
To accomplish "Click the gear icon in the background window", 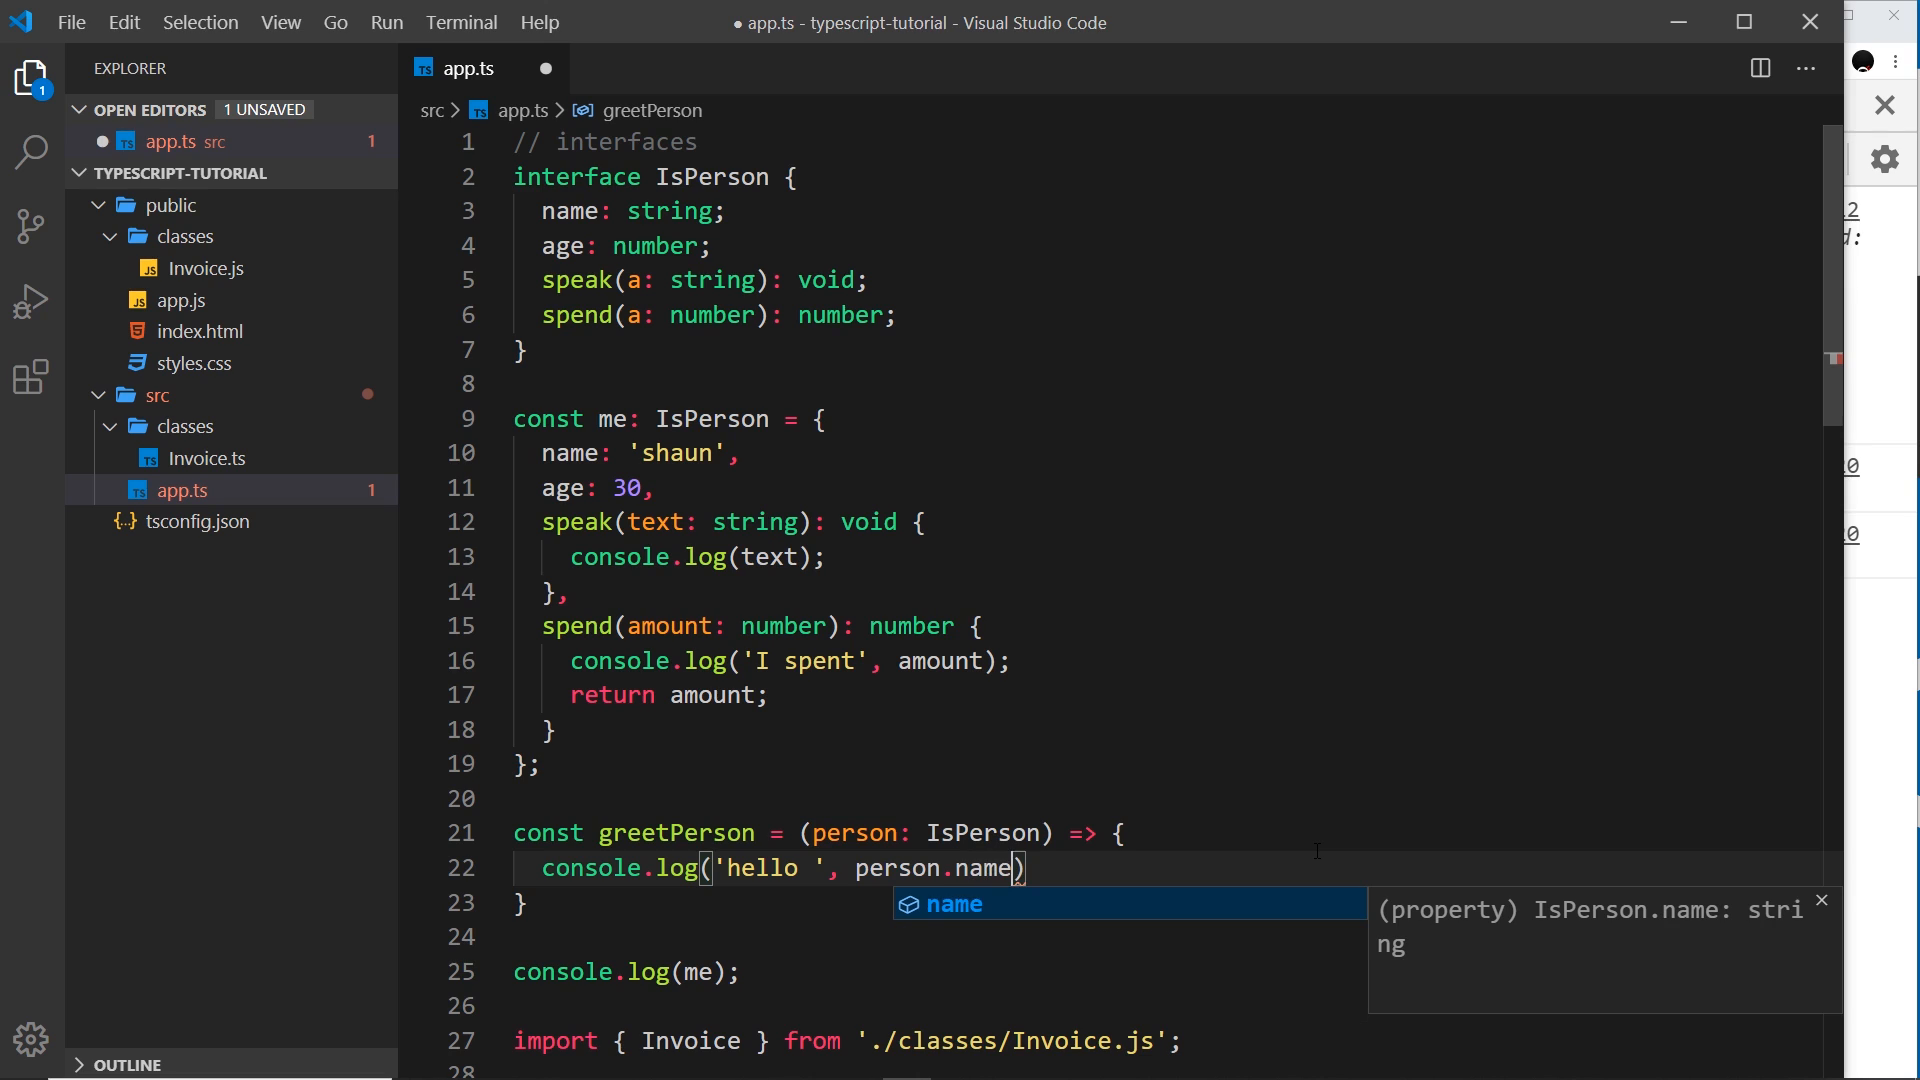I will 1884,159.
